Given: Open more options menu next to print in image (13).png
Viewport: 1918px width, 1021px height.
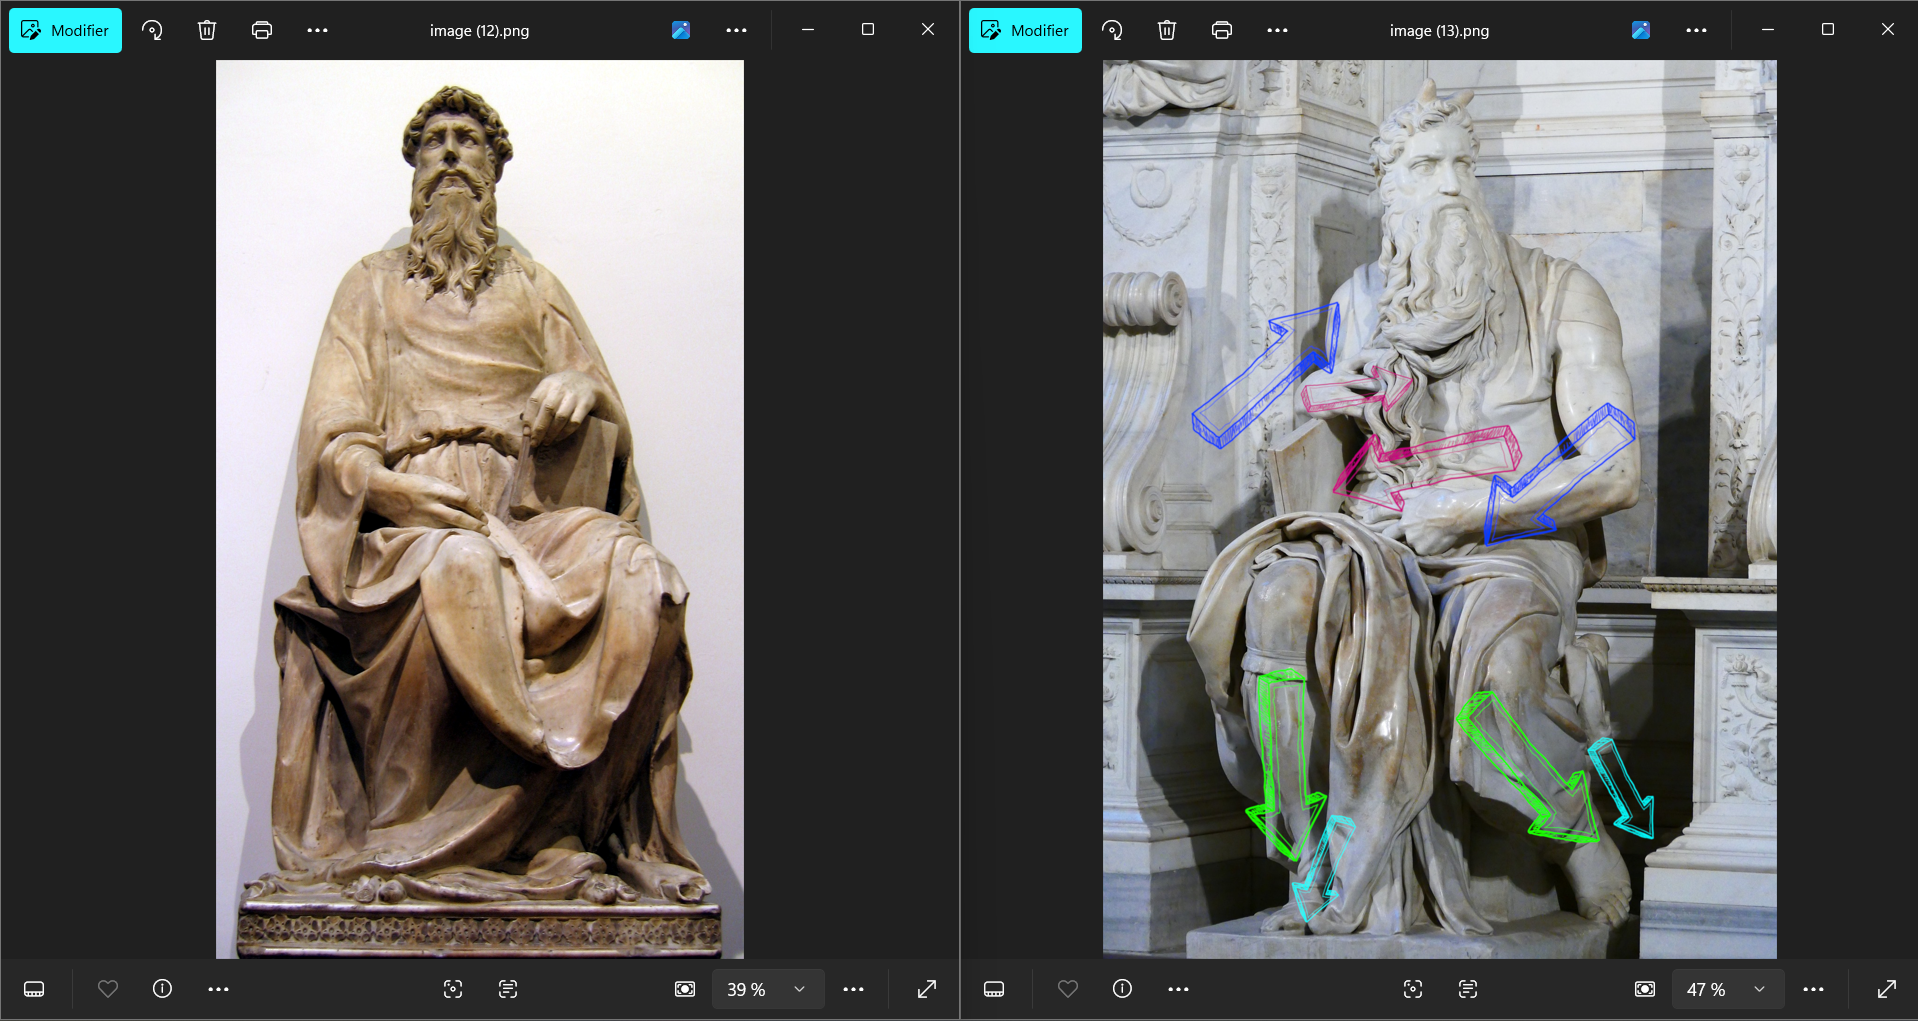Looking at the screenshot, I should click(x=1277, y=30).
